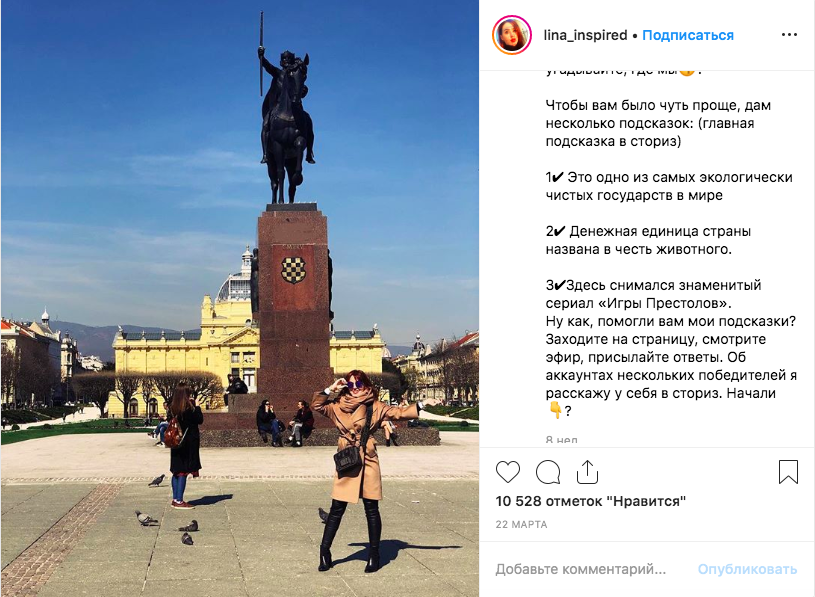Image resolution: width=815 pixels, height=597 pixels.
Task: Click the pointing-down hand emoji in caption
Action: 555,410
